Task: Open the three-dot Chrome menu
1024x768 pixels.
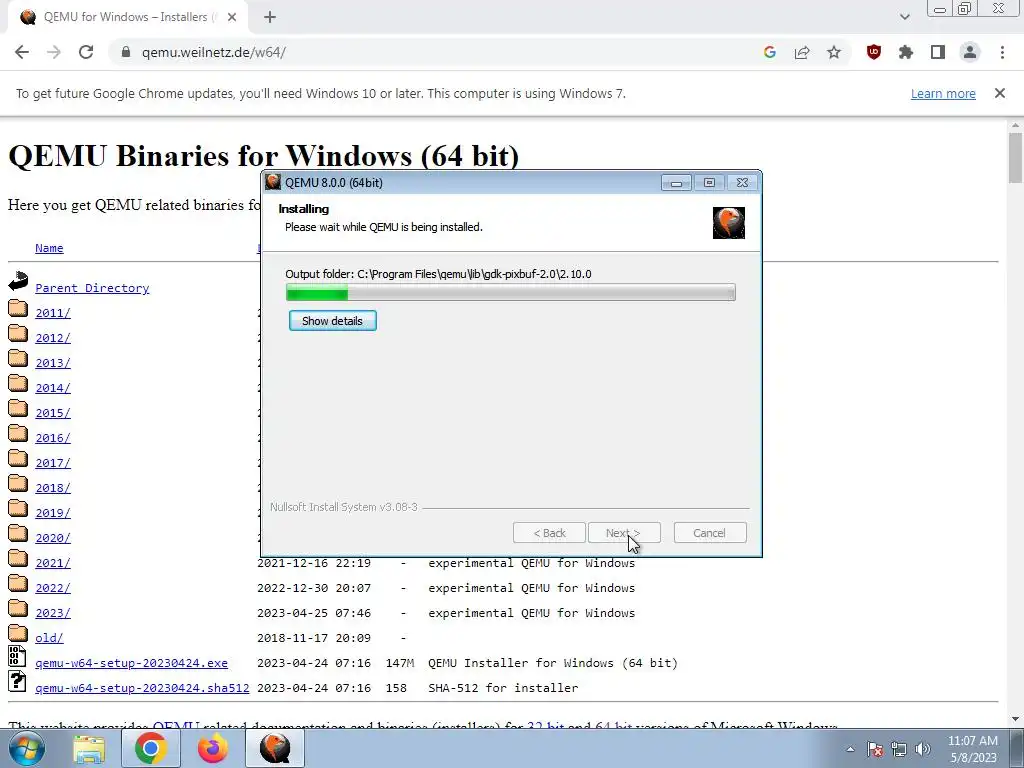Action: [1002, 52]
